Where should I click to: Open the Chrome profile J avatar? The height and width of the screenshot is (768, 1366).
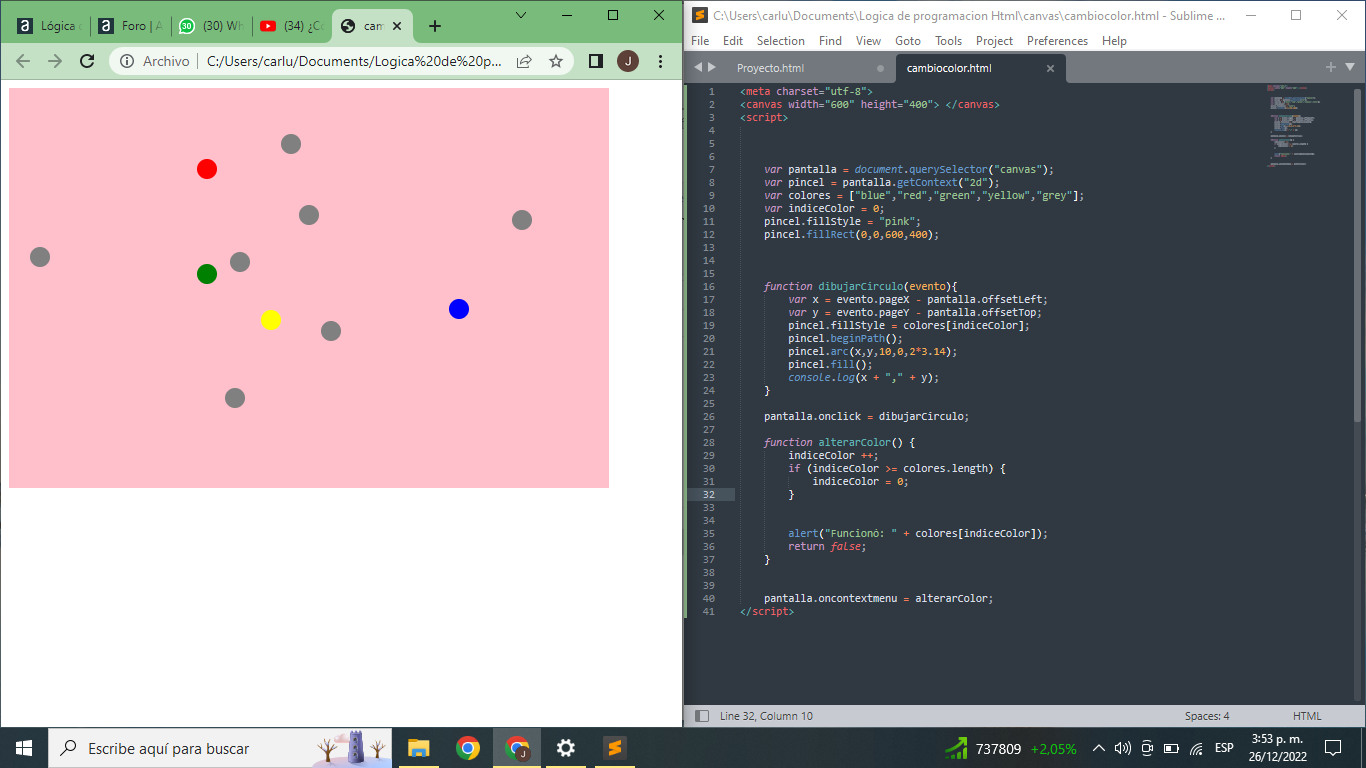[x=628, y=61]
